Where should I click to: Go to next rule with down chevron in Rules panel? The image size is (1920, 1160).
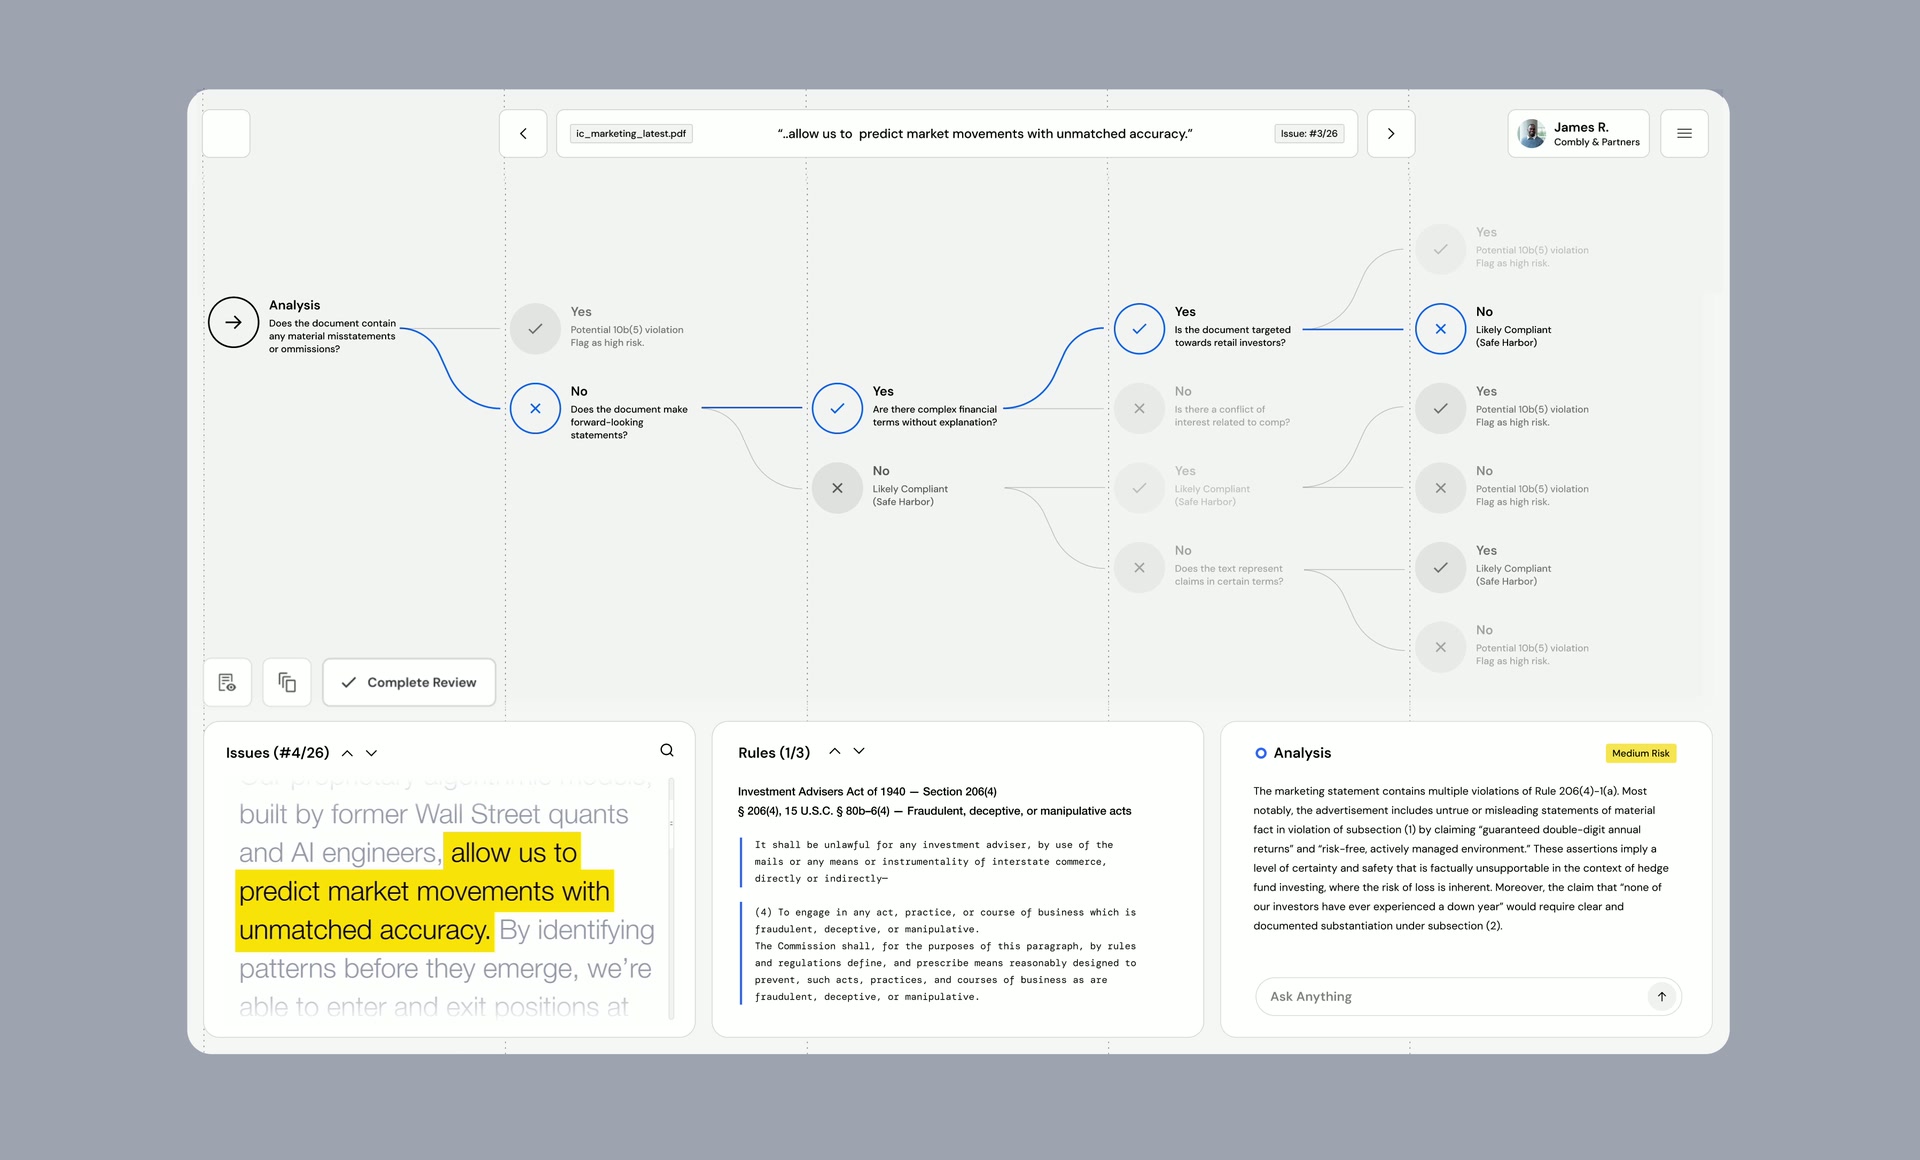click(x=858, y=751)
